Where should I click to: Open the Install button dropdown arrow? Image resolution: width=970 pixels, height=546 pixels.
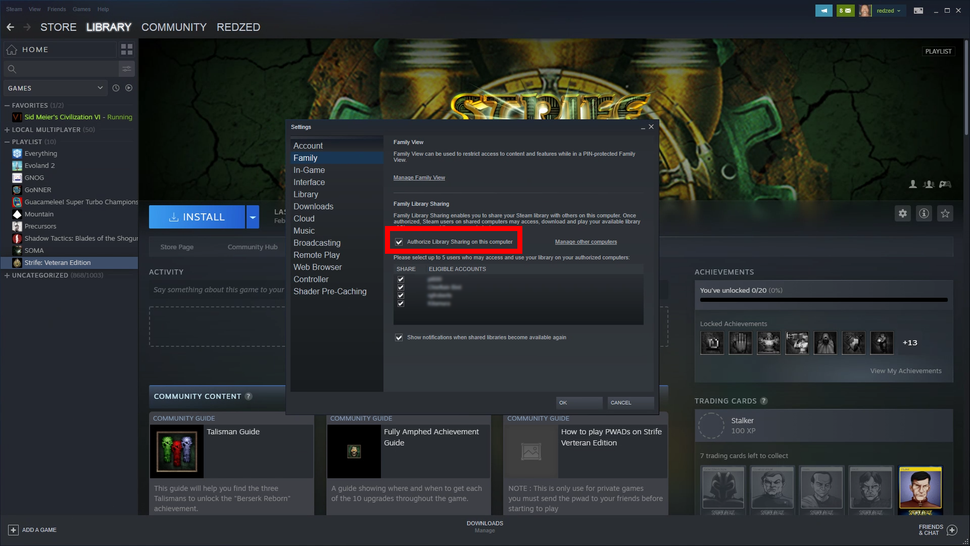252,217
